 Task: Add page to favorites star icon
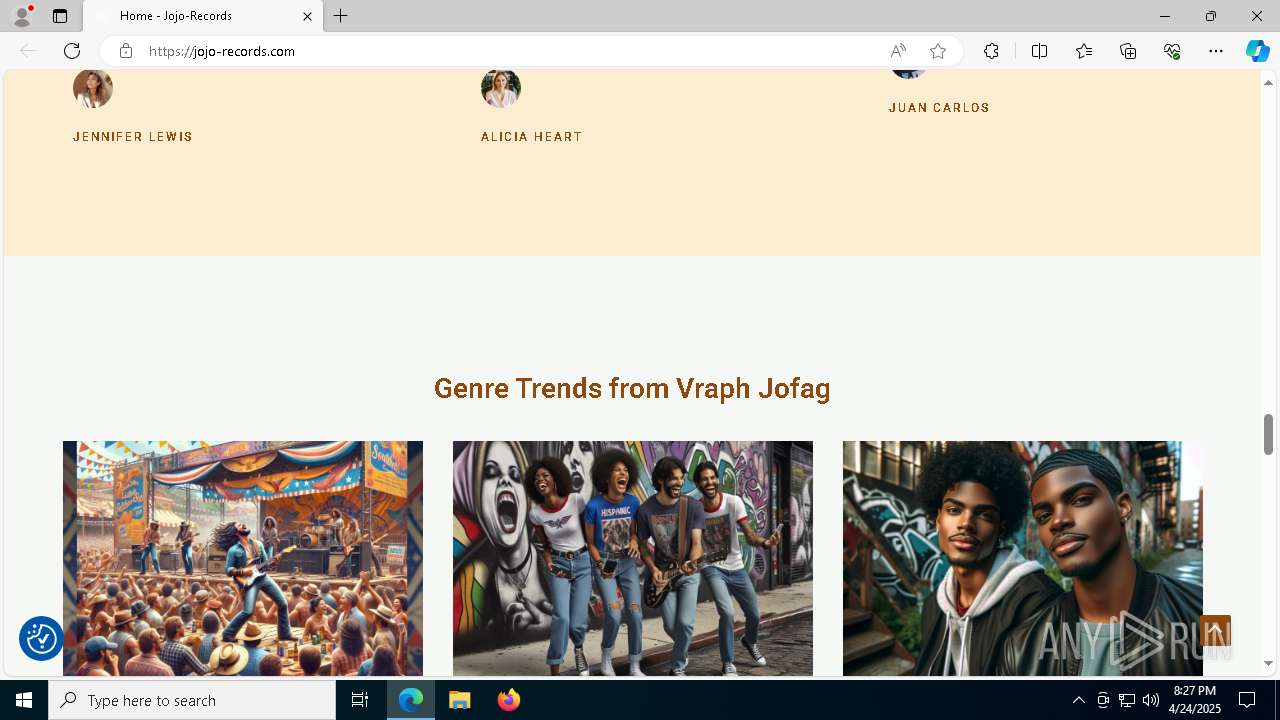(938, 51)
